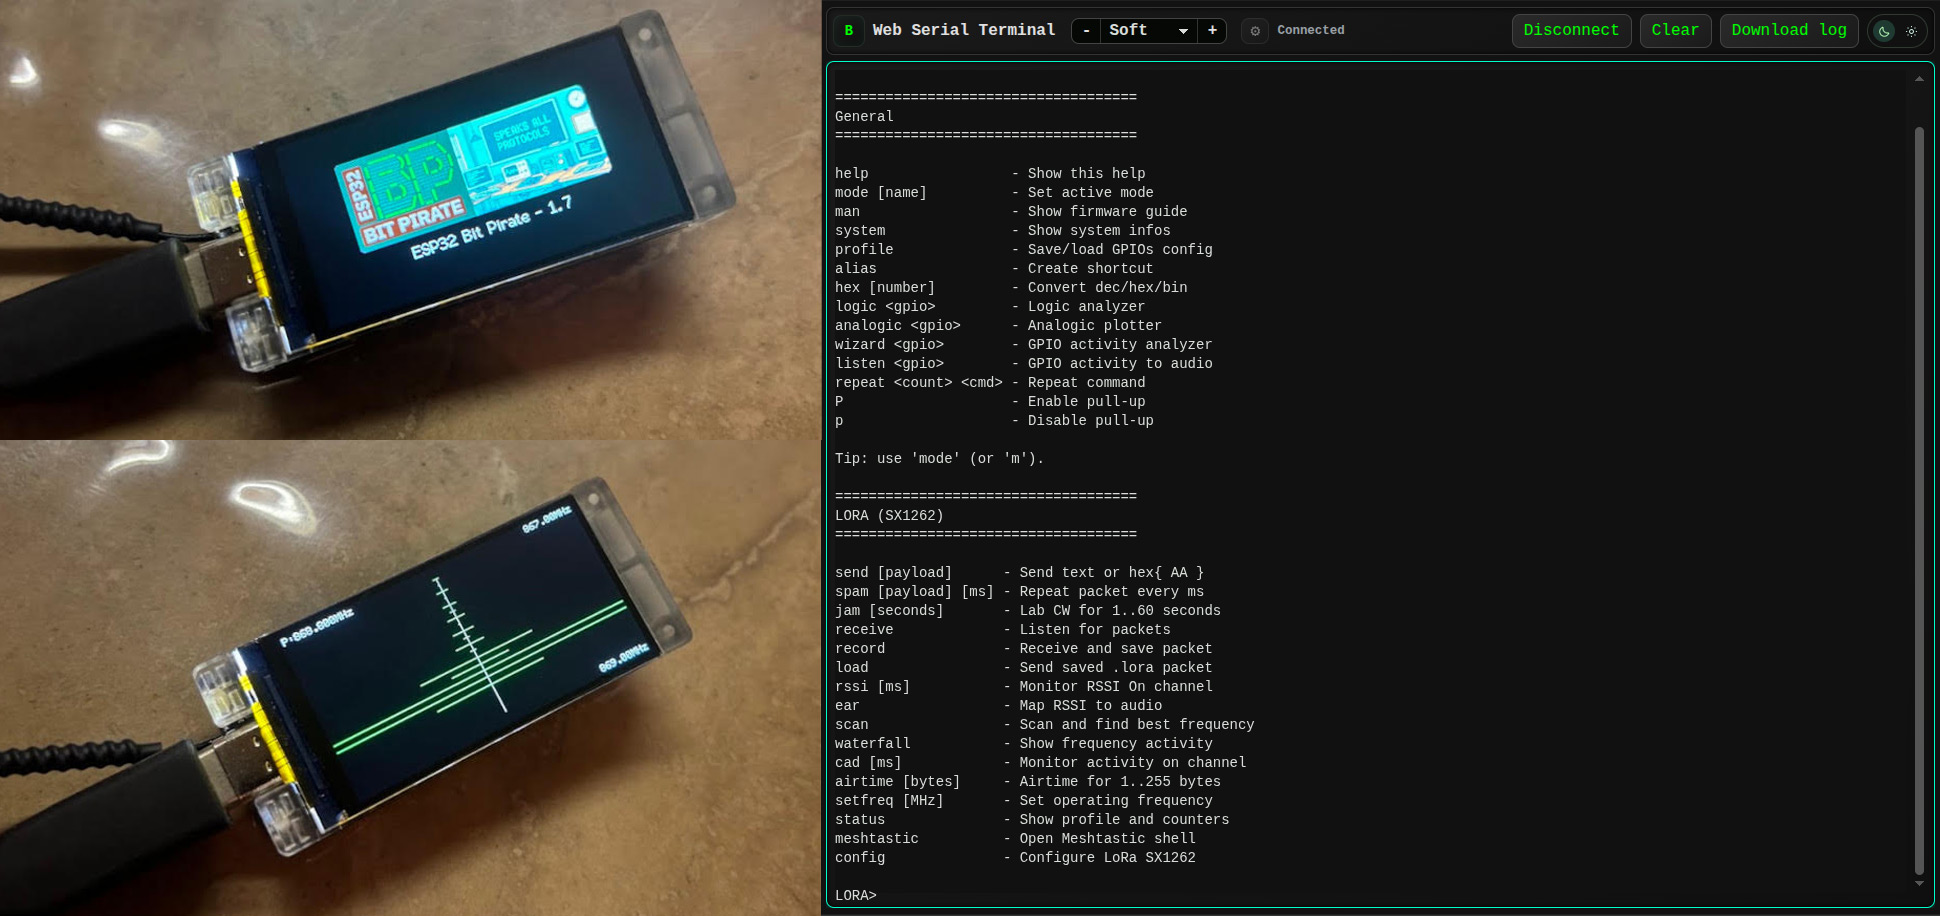Image resolution: width=1940 pixels, height=916 pixels.
Task: Click the 'mode [name]' command line
Action: point(994,193)
